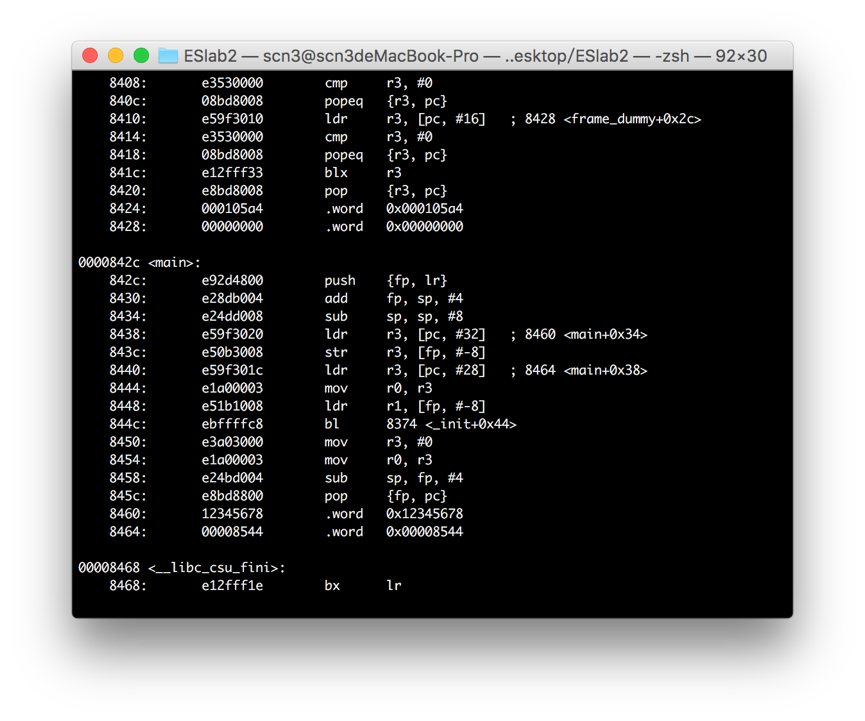Viewport: 865px width, 721px height.
Task: Zoom the window with green button
Action: point(141,56)
